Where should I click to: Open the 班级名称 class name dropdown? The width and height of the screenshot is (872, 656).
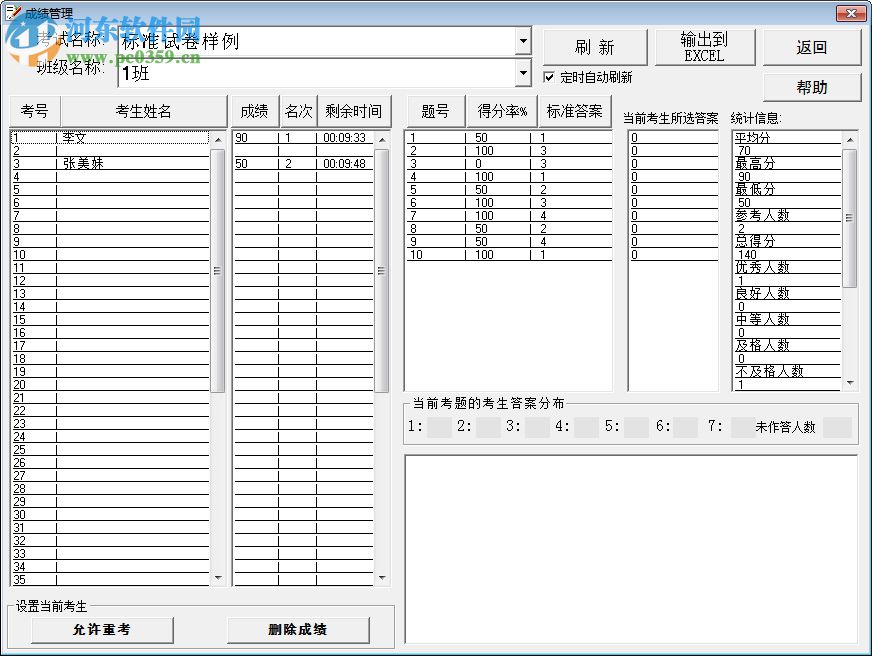click(523, 73)
